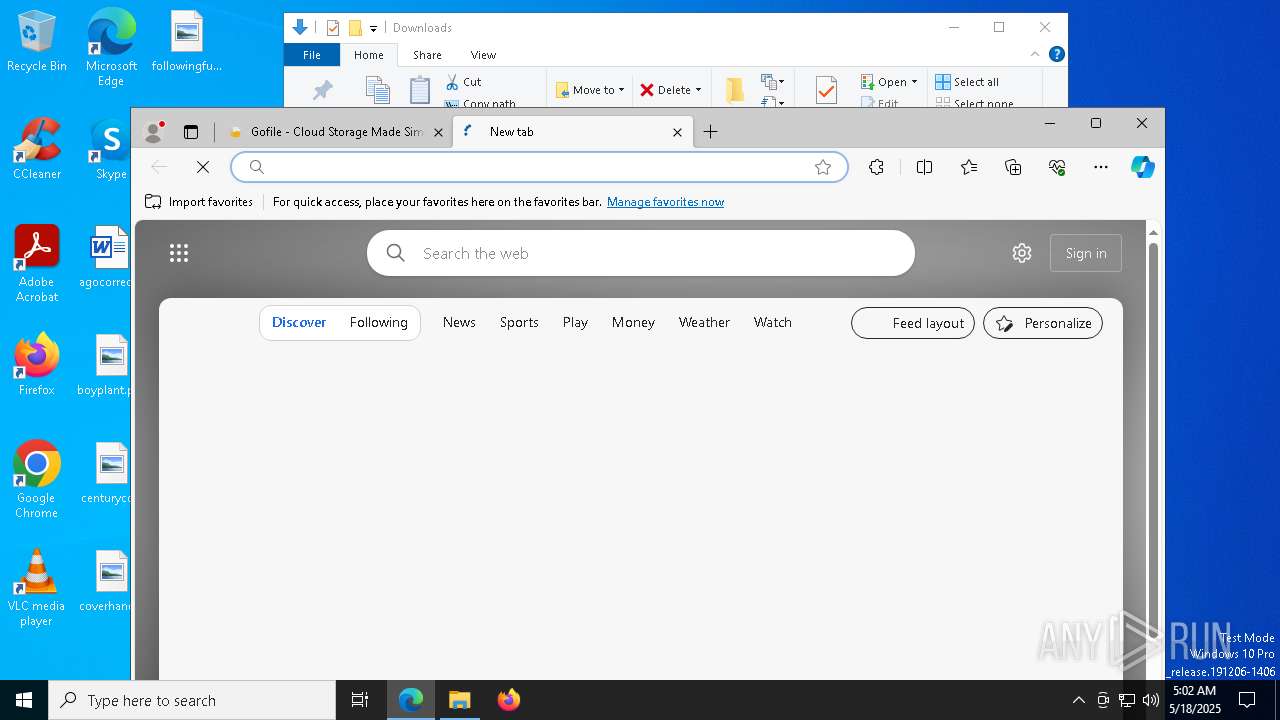
Task: Open the Money tab
Action: pos(633,322)
